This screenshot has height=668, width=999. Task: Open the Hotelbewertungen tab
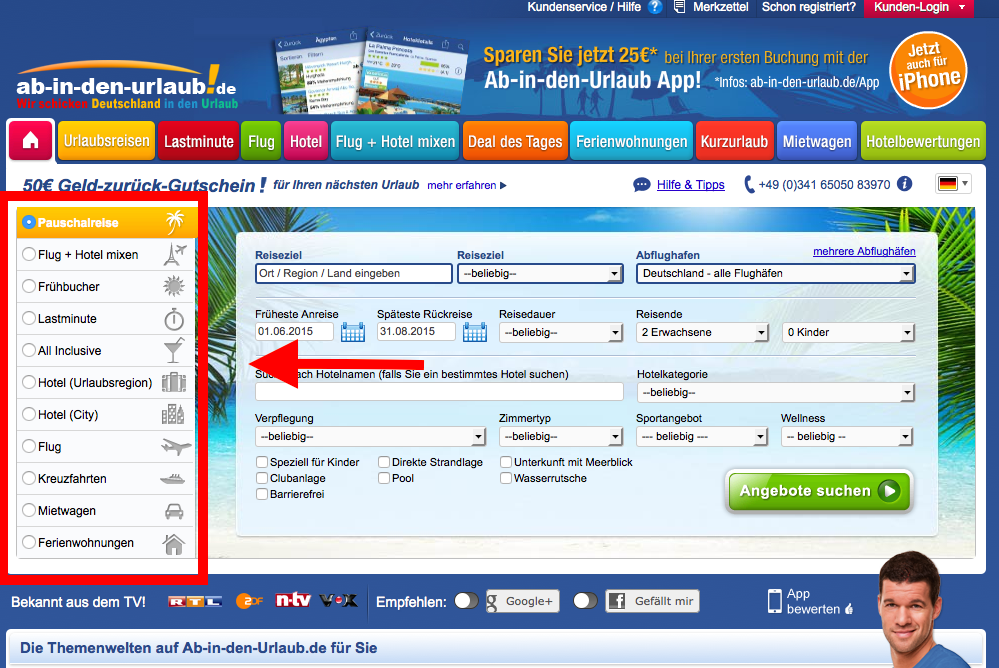(923, 140)
